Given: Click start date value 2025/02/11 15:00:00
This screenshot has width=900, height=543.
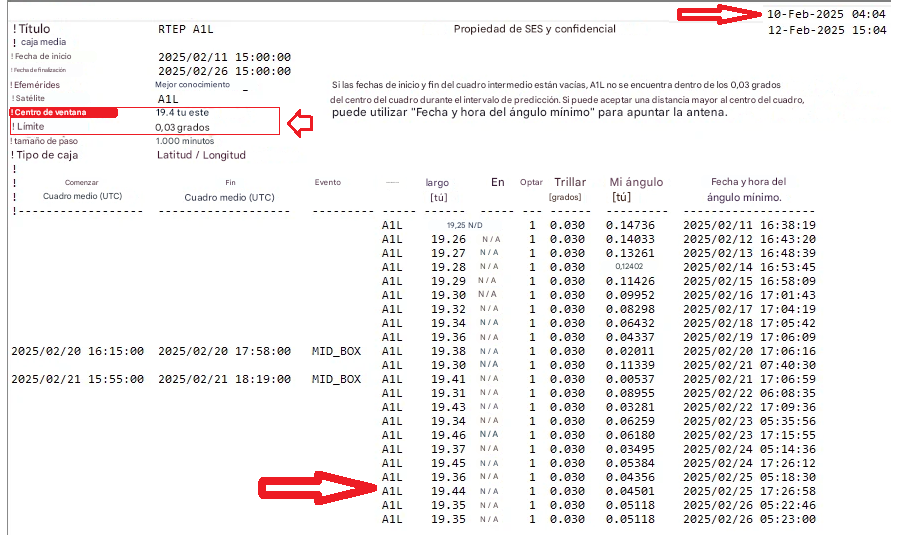Looking at the screenshot, I should [224, 57].
